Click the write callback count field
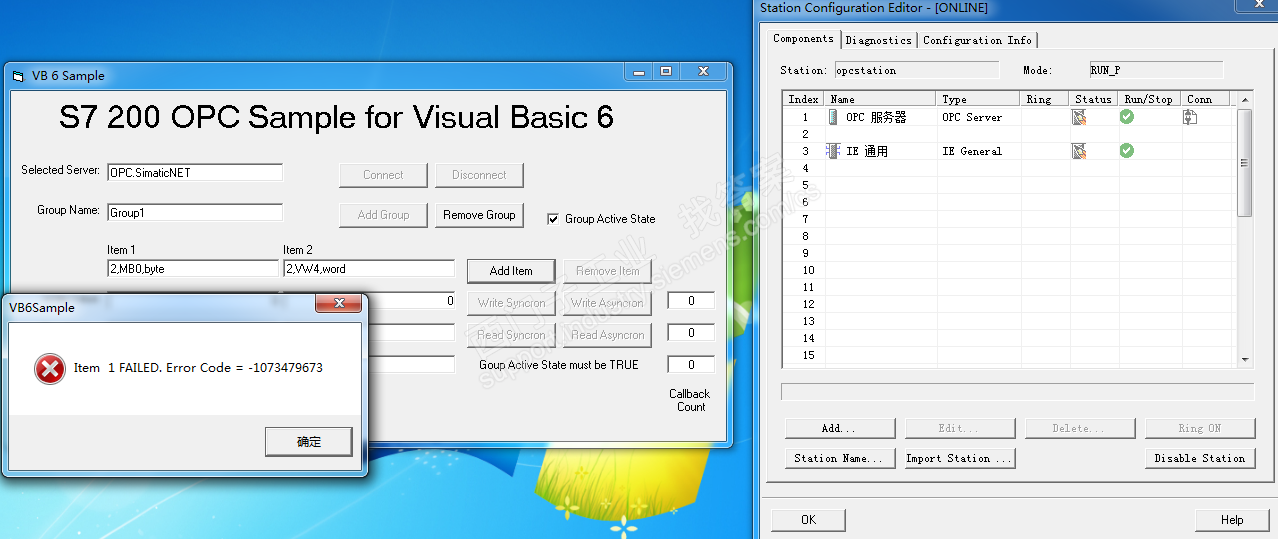Screen dimensions: 1278x539 click(x=690, y=301)
